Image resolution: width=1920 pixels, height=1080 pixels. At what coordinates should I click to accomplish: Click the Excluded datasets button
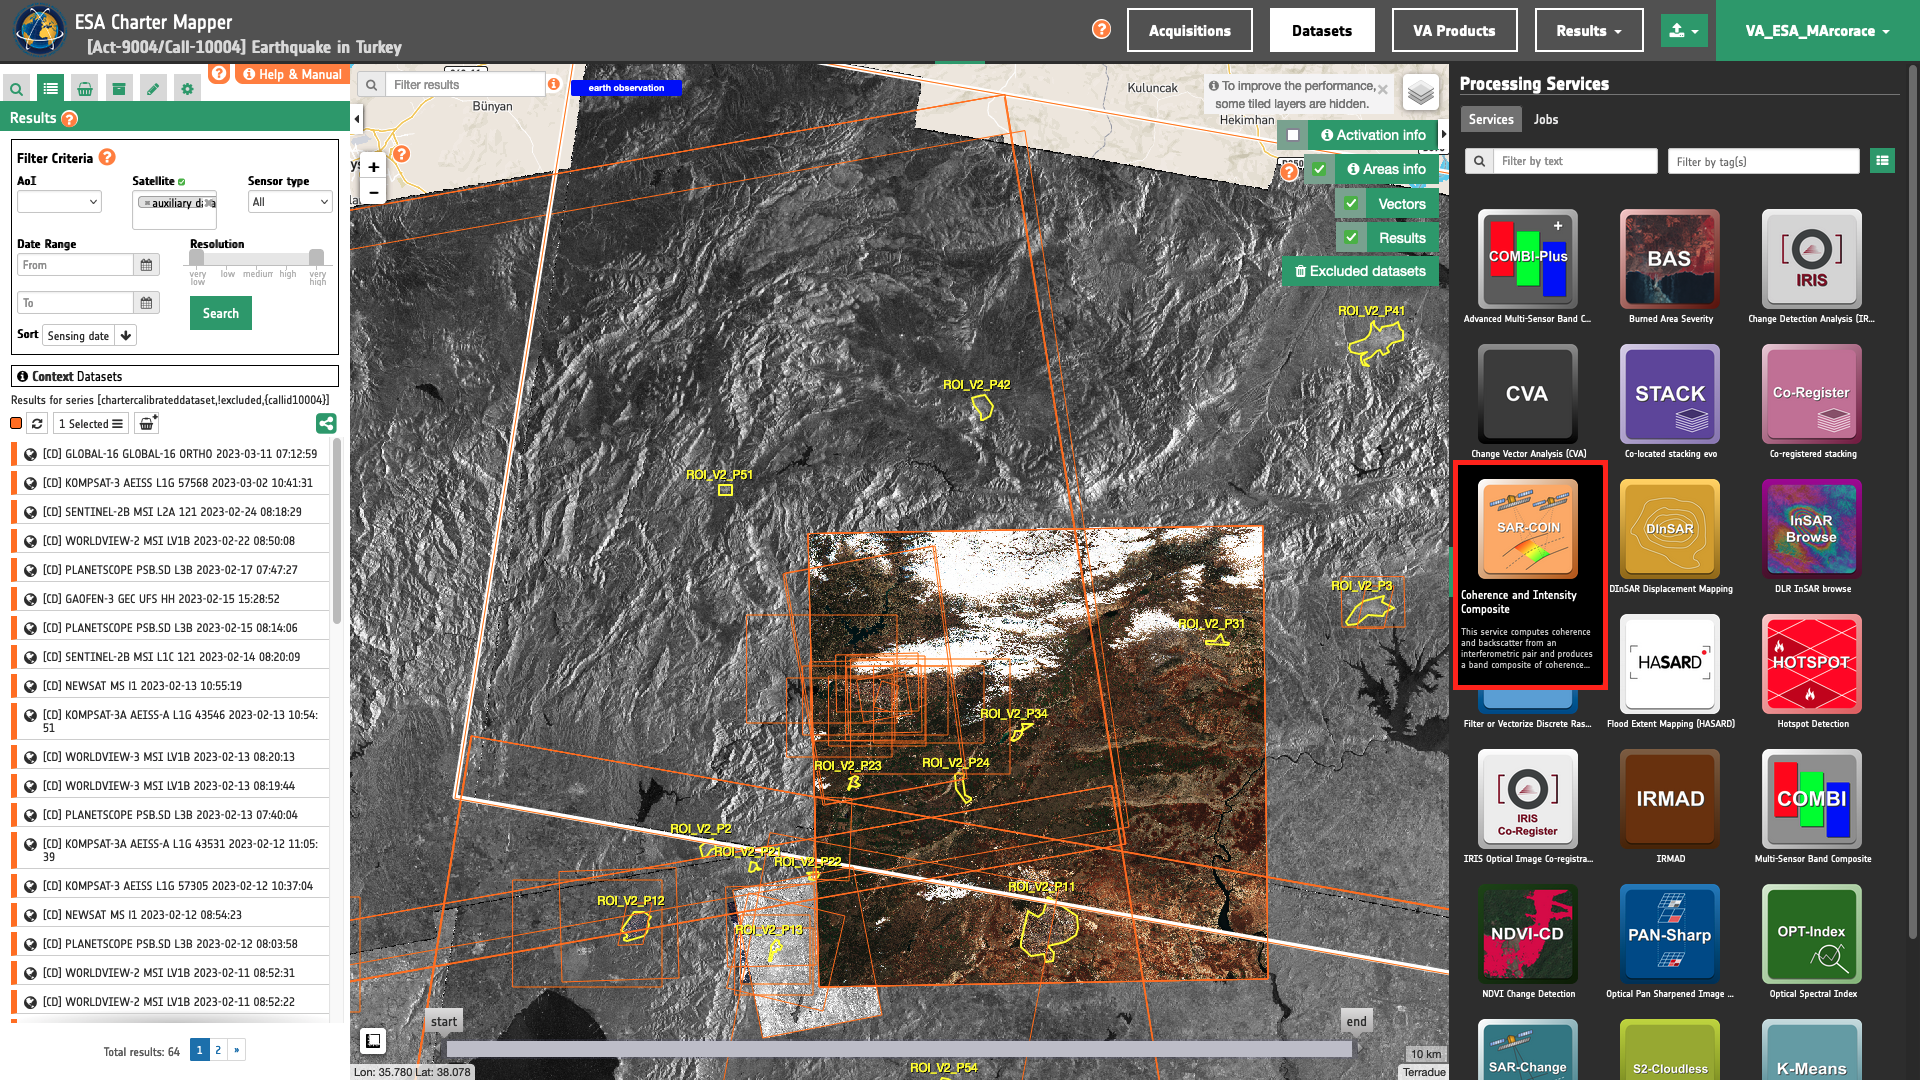pyautogui.click(x=1360, y=271)
